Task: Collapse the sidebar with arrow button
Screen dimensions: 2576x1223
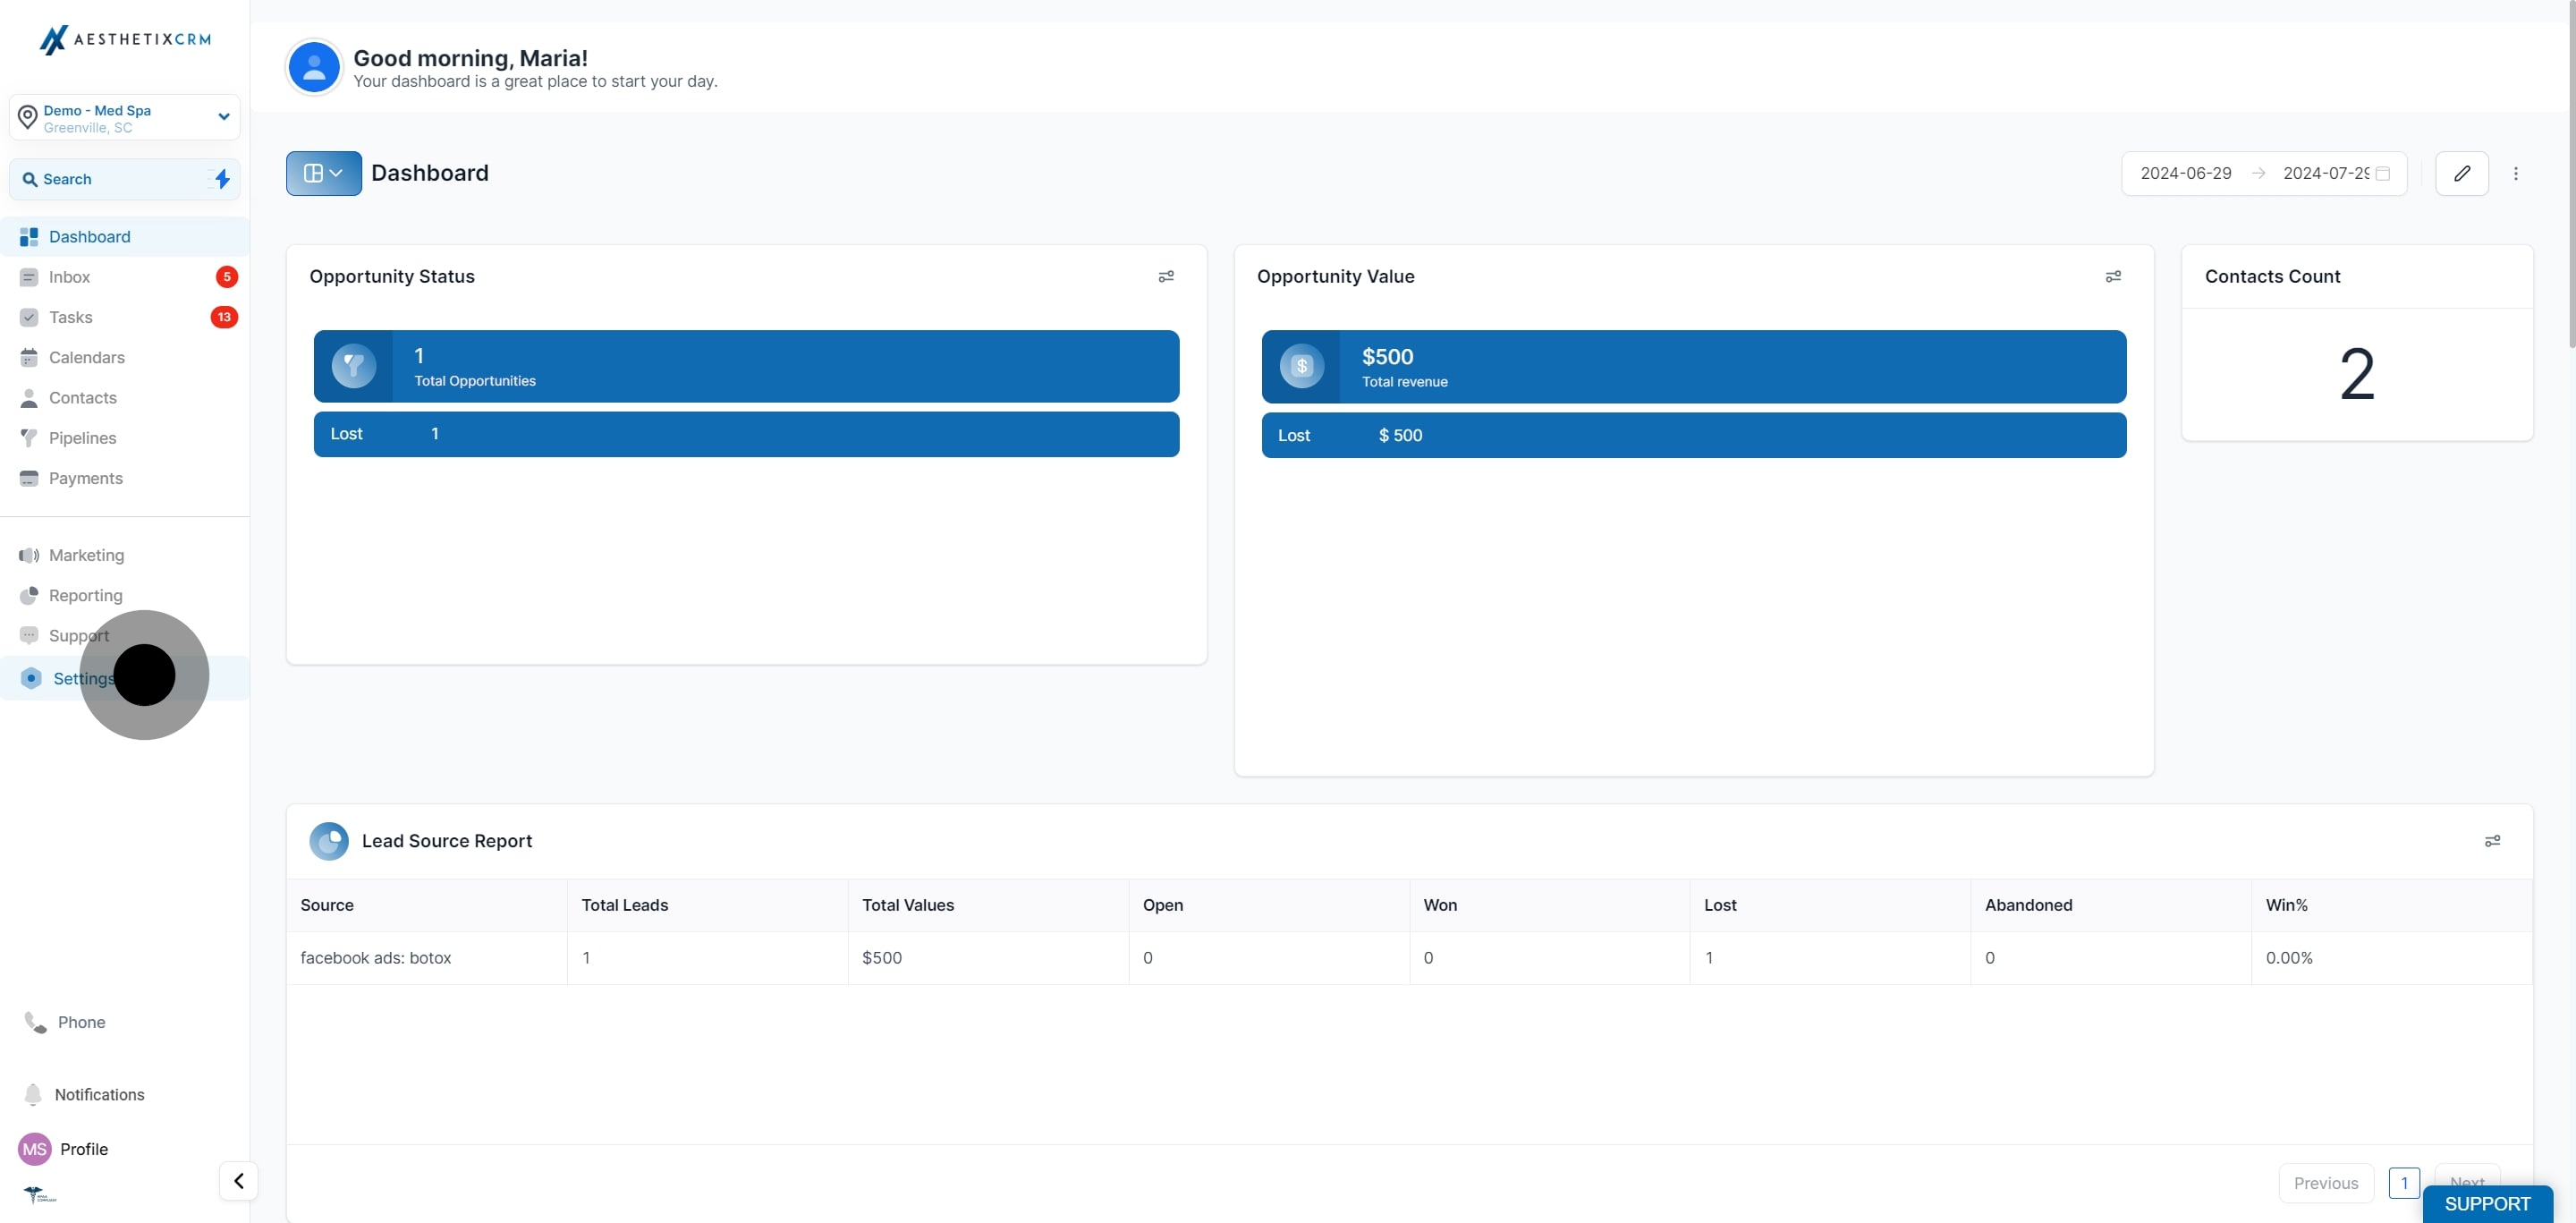Action: [x=238, y=1180]
